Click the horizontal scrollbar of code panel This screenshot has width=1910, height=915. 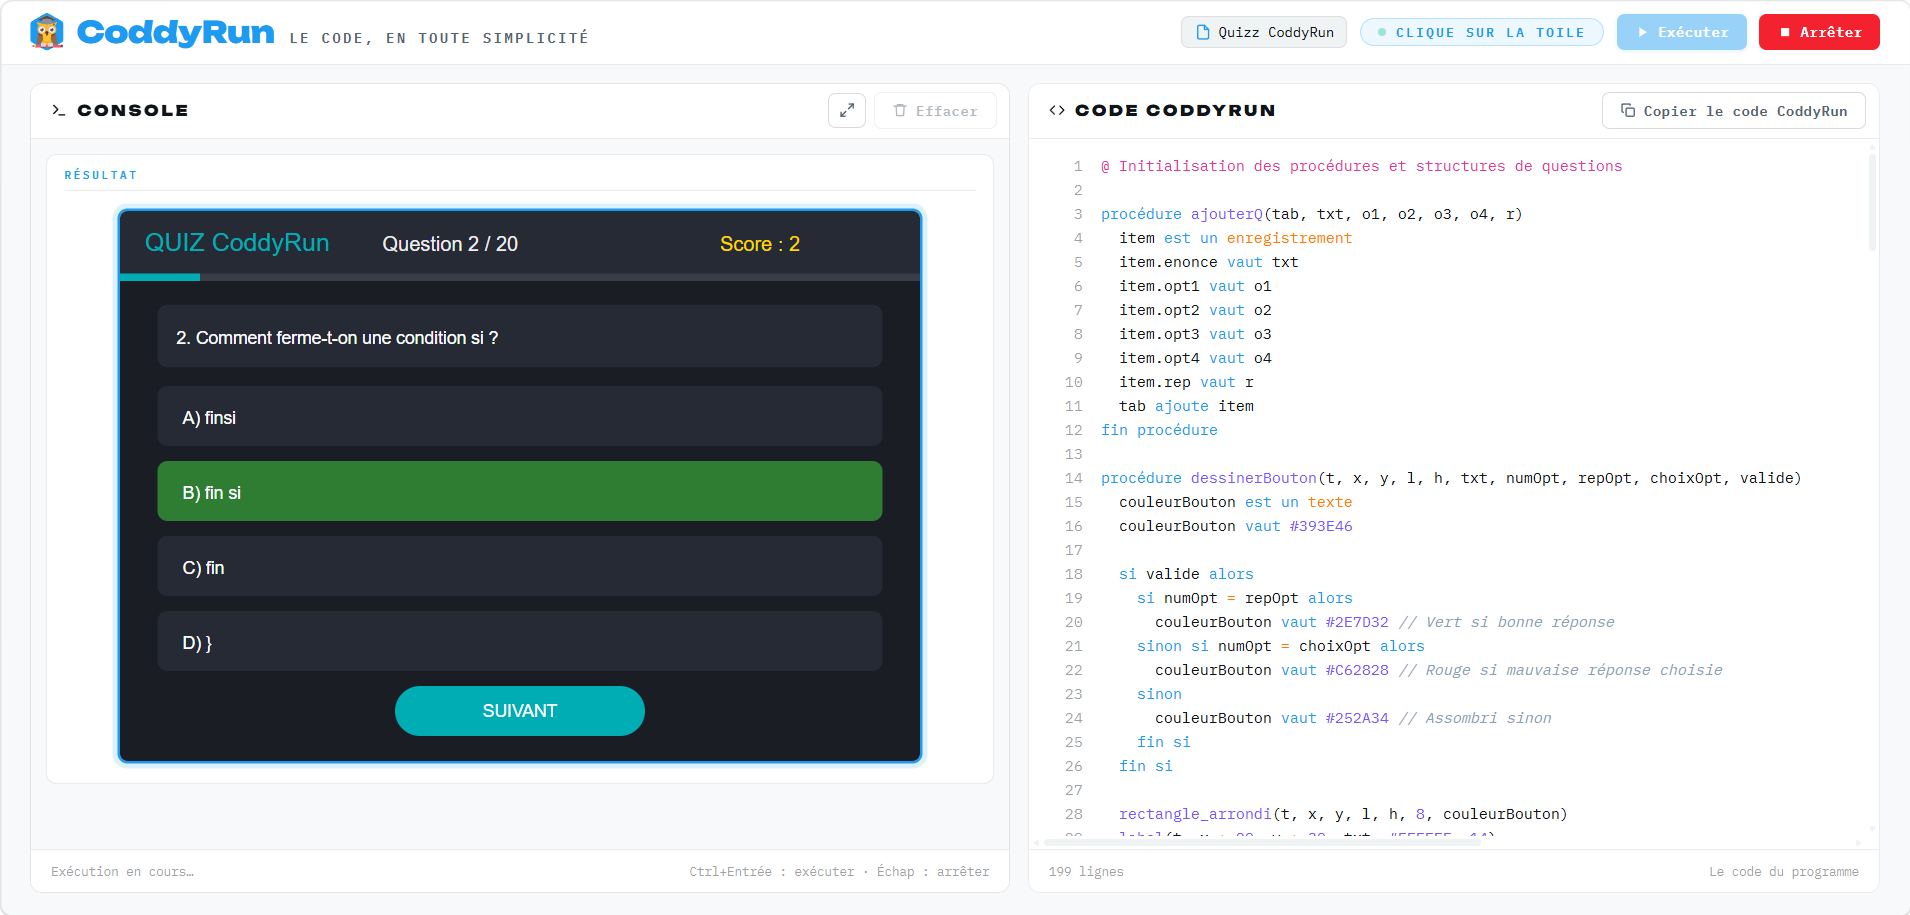1262,843
